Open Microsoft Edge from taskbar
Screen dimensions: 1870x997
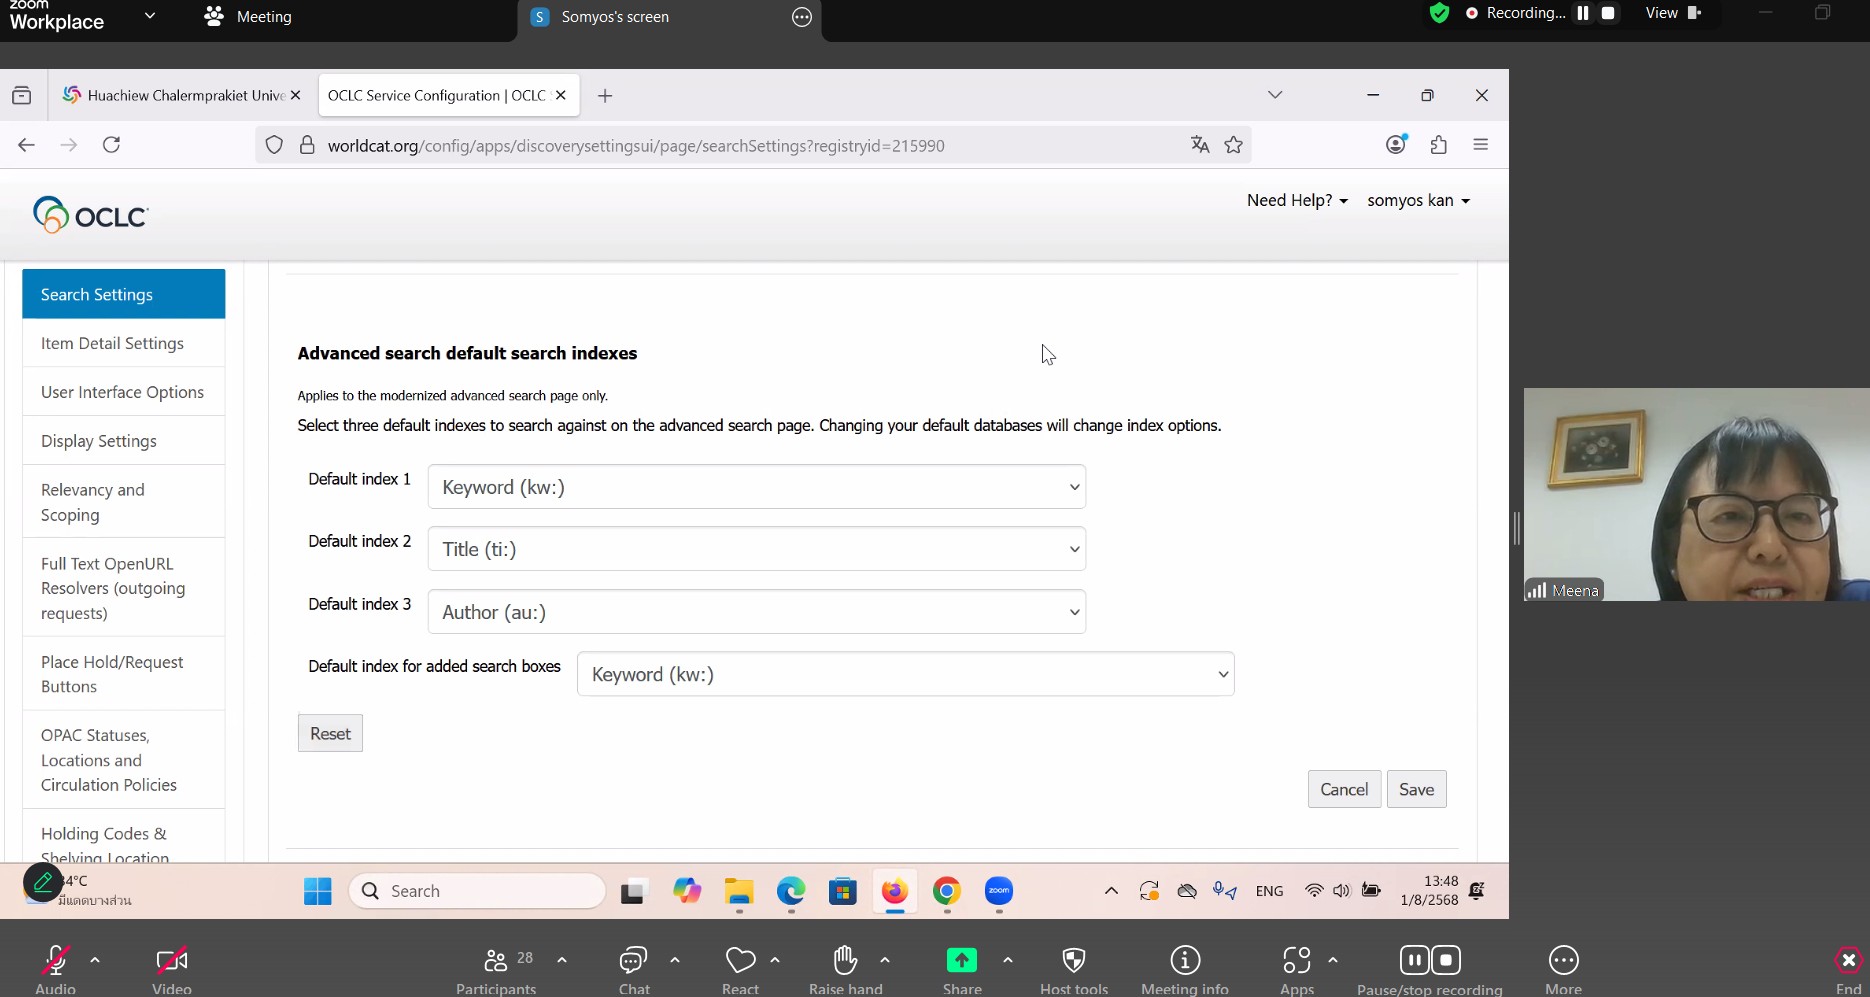(791, 891)
